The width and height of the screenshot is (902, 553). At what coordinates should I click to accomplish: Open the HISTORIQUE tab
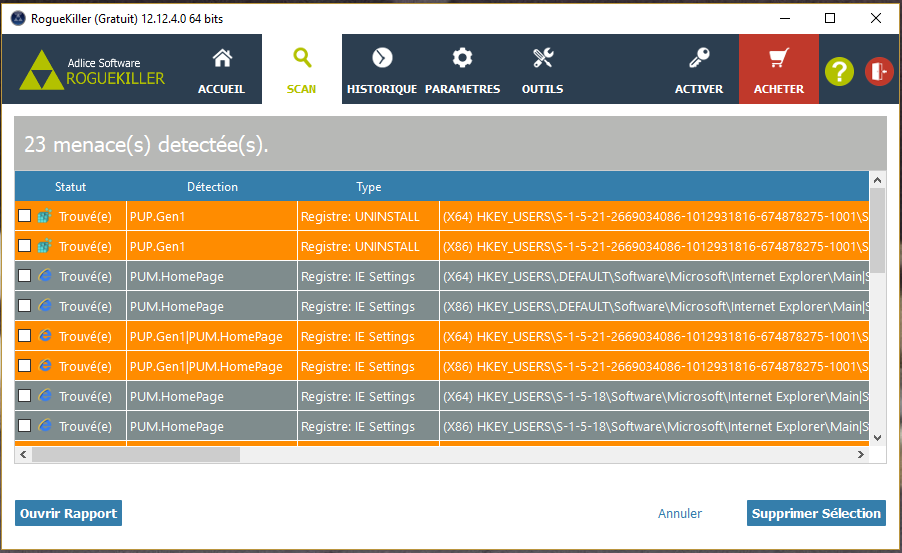point(382,70)
